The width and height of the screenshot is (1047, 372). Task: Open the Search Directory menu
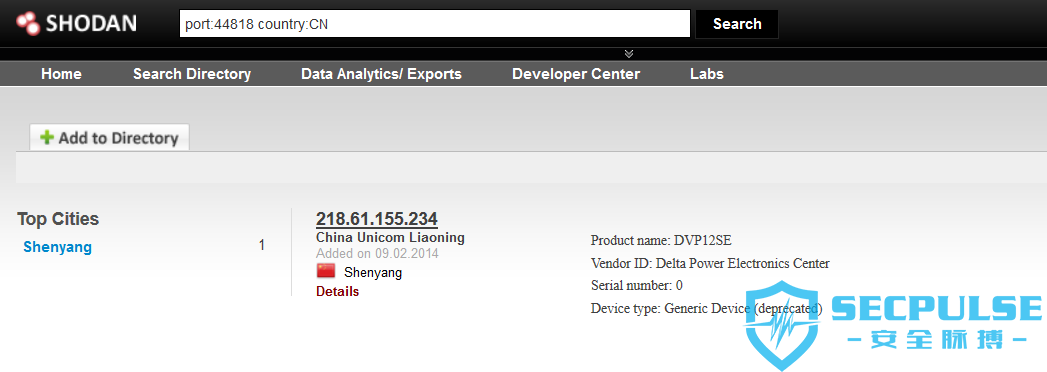tap(192, 74)
